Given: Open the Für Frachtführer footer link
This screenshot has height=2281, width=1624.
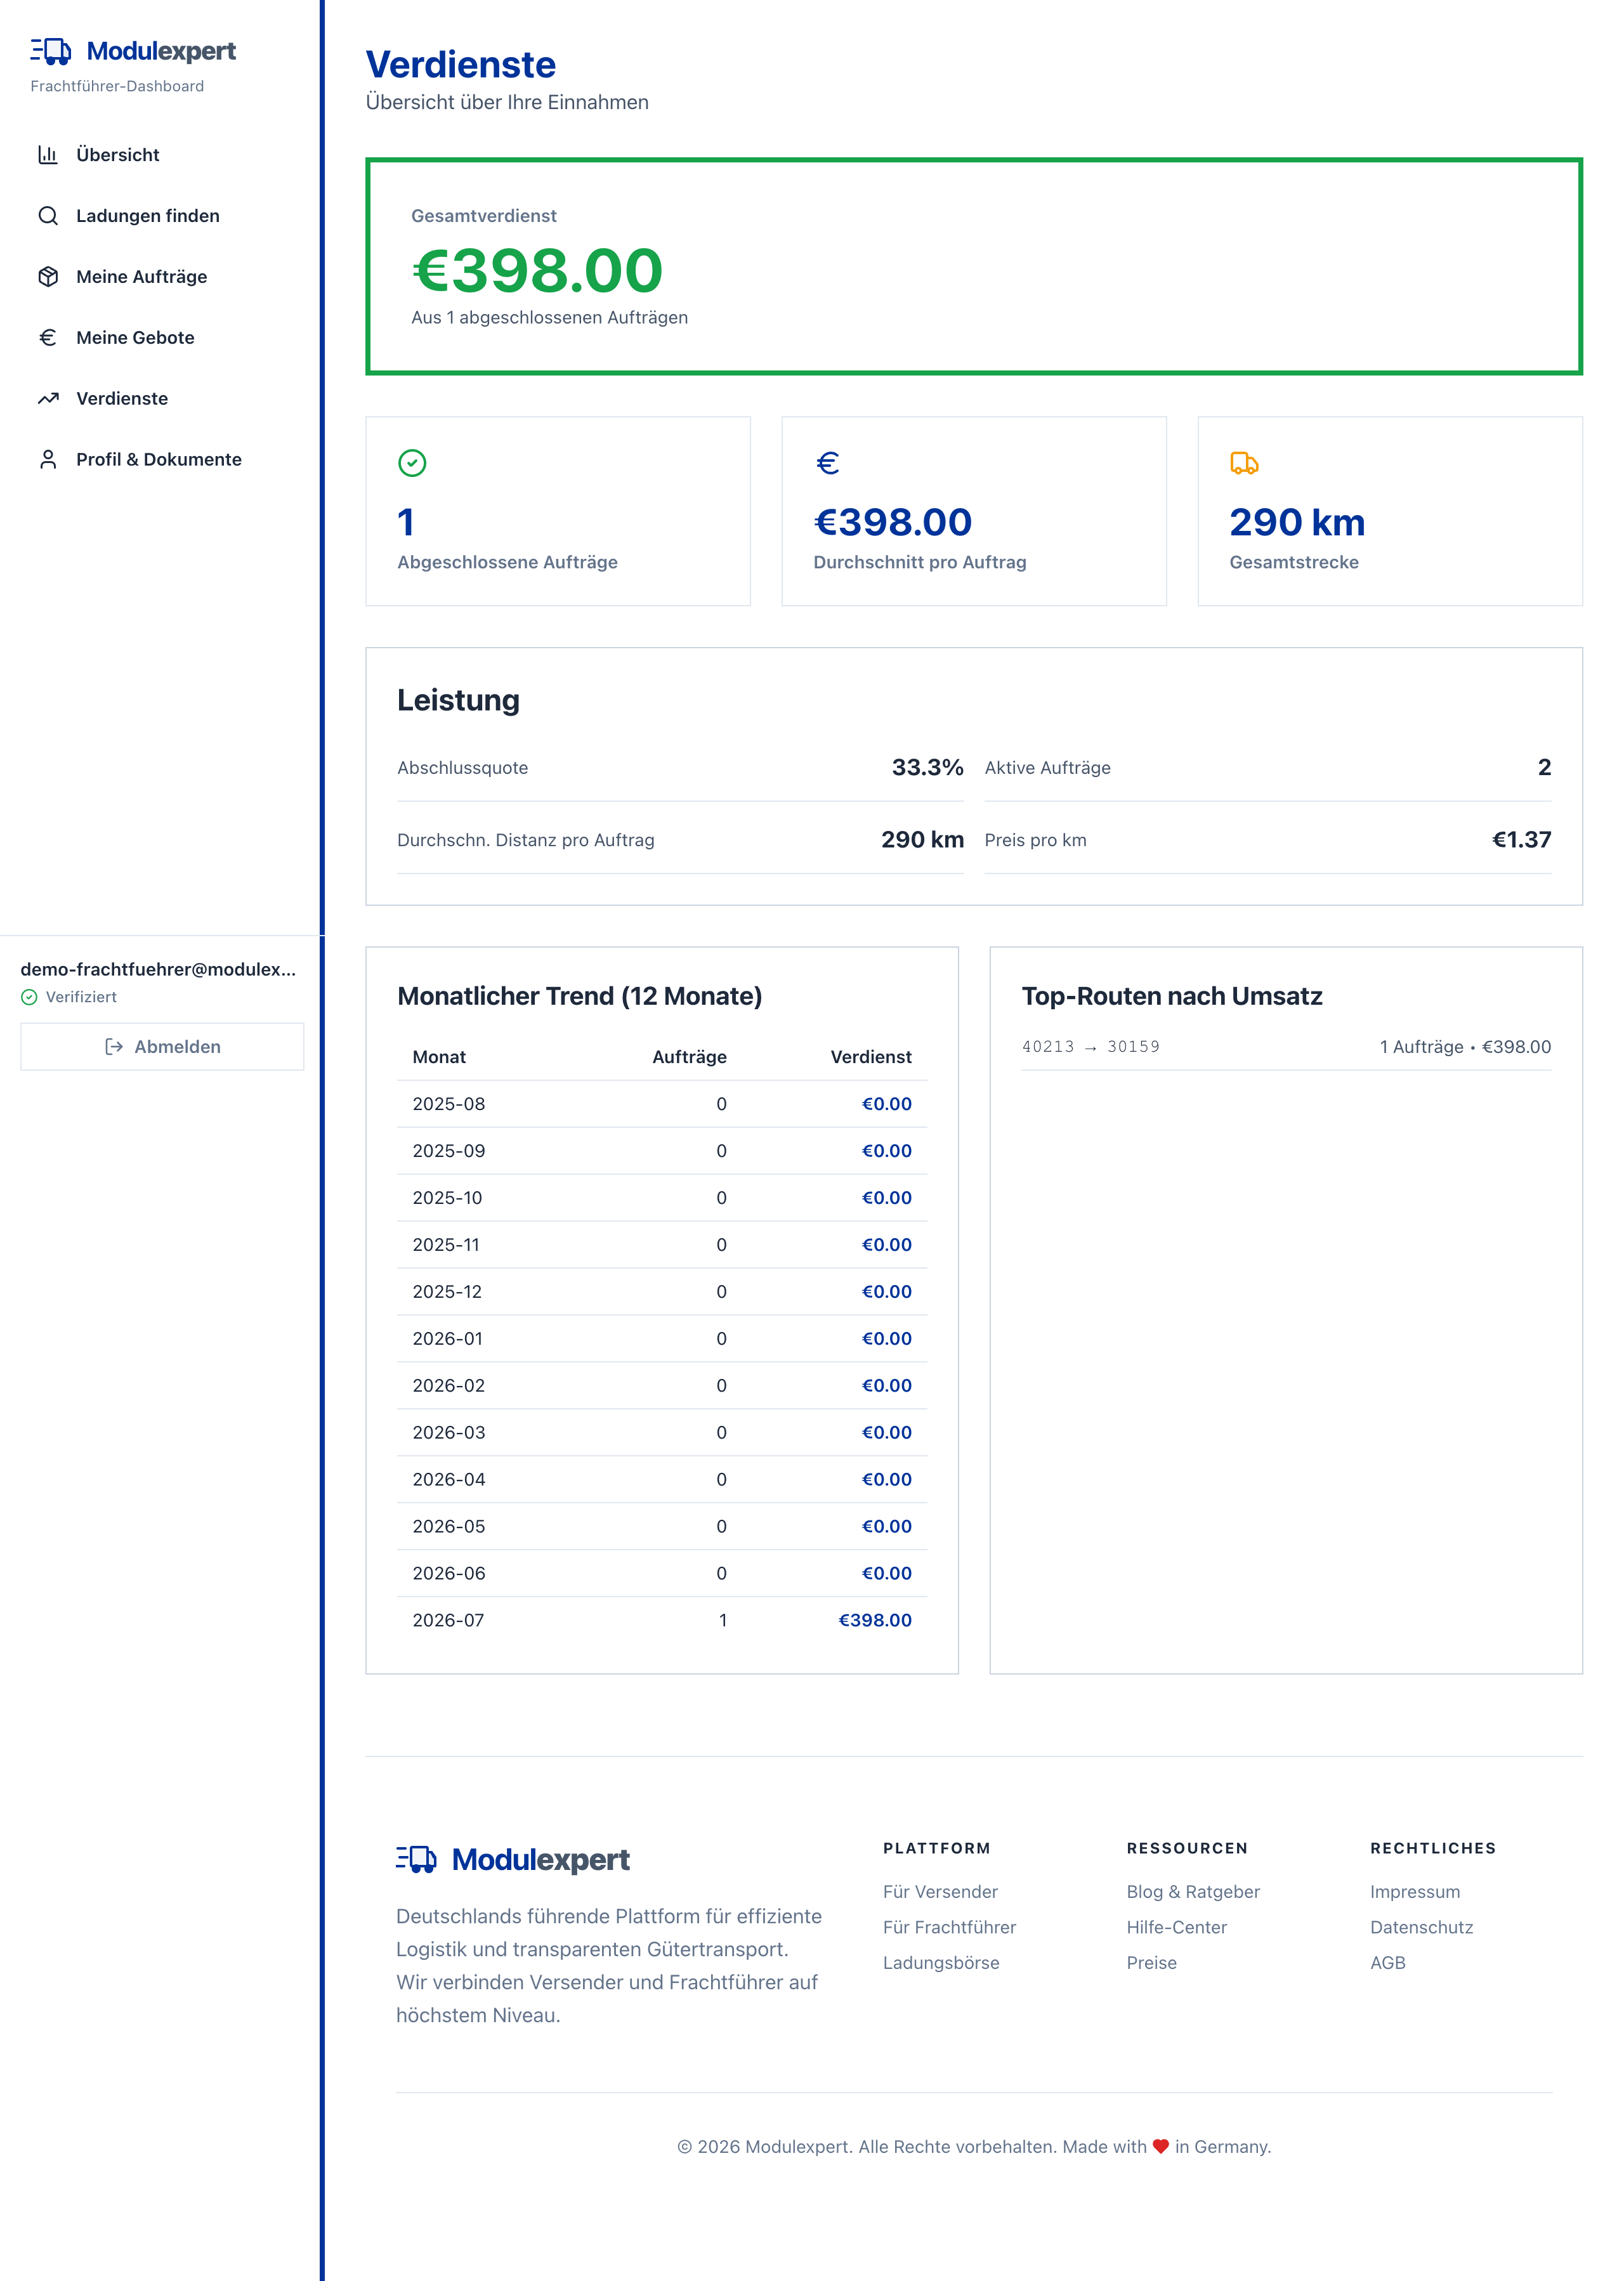Looking at the screenshot, I should tap(949, 1927).
